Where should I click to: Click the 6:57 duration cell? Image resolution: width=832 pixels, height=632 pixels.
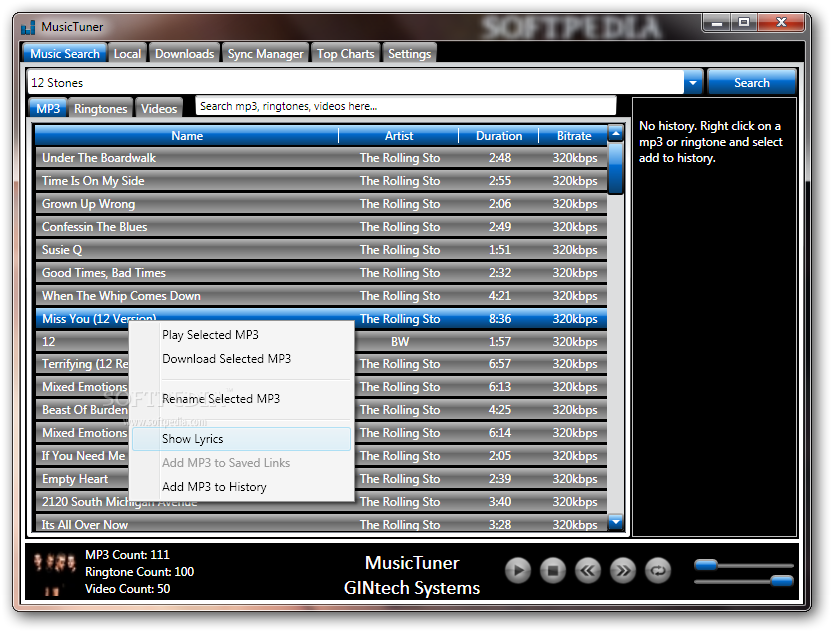pyautogui.click(x=500, y=364)
